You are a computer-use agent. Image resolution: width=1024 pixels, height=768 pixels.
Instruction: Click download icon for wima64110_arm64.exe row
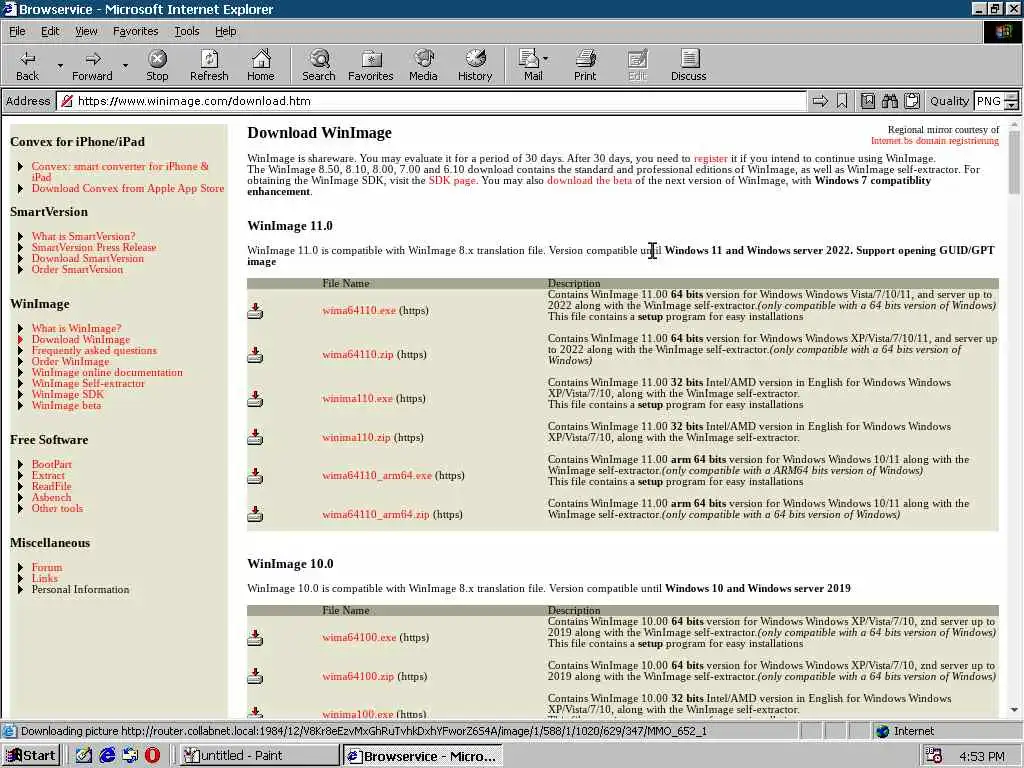coord(255,475)
